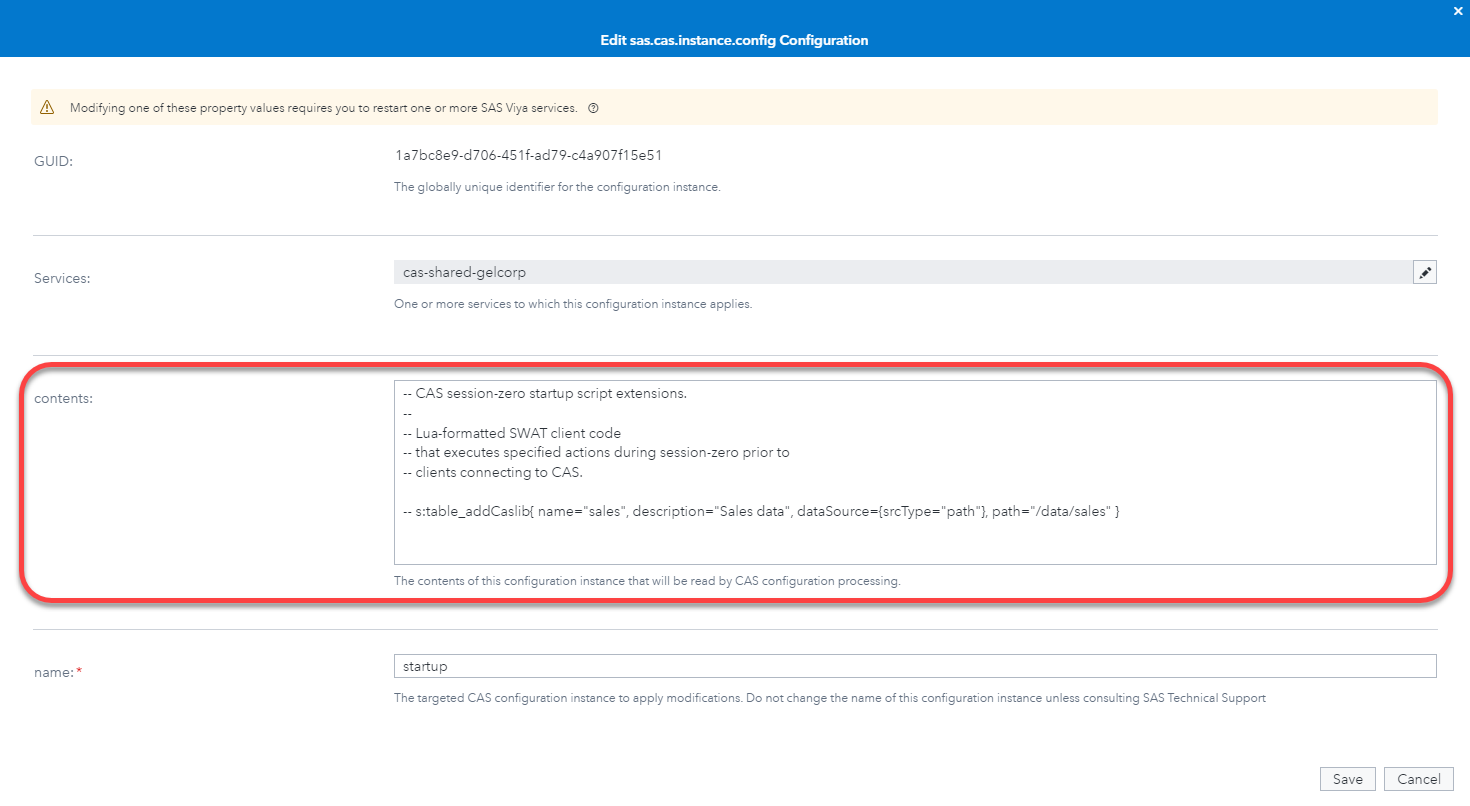Click inside the contents text area
Image resolution: width=1470 pixels, height=806 pixels.
(x=915, y=472)
